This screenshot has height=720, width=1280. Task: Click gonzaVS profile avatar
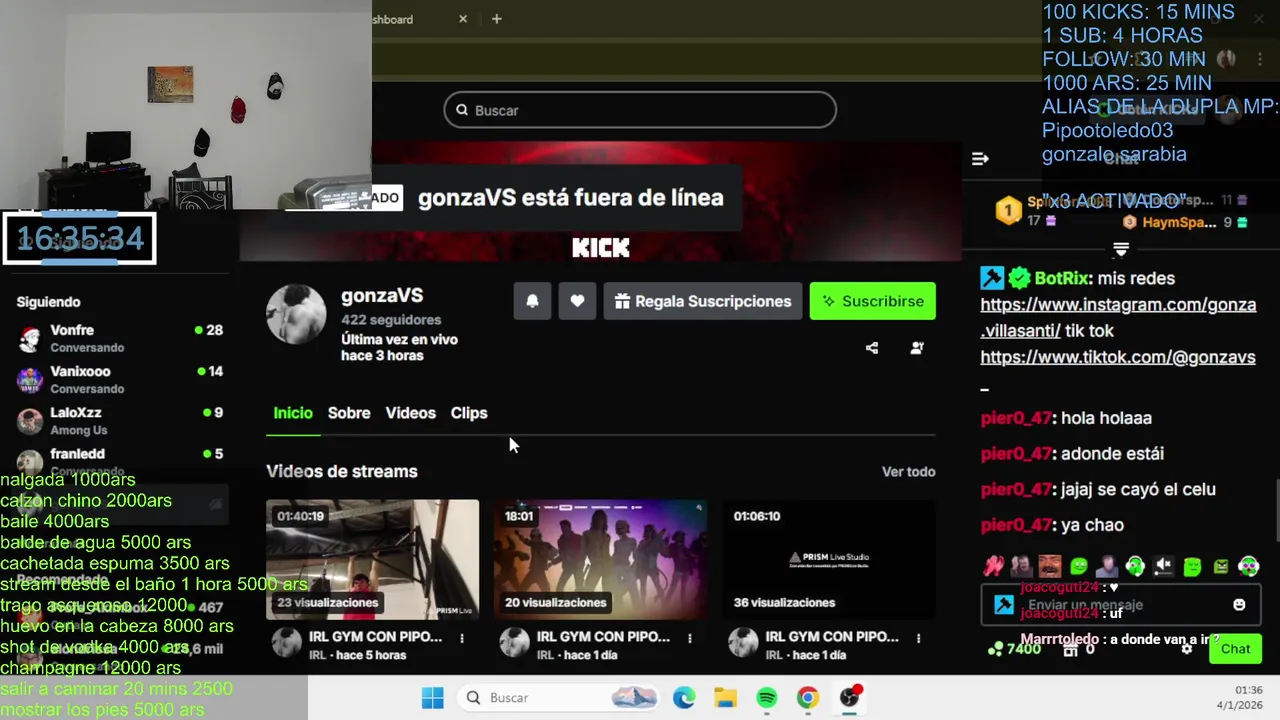coord(296,314)
